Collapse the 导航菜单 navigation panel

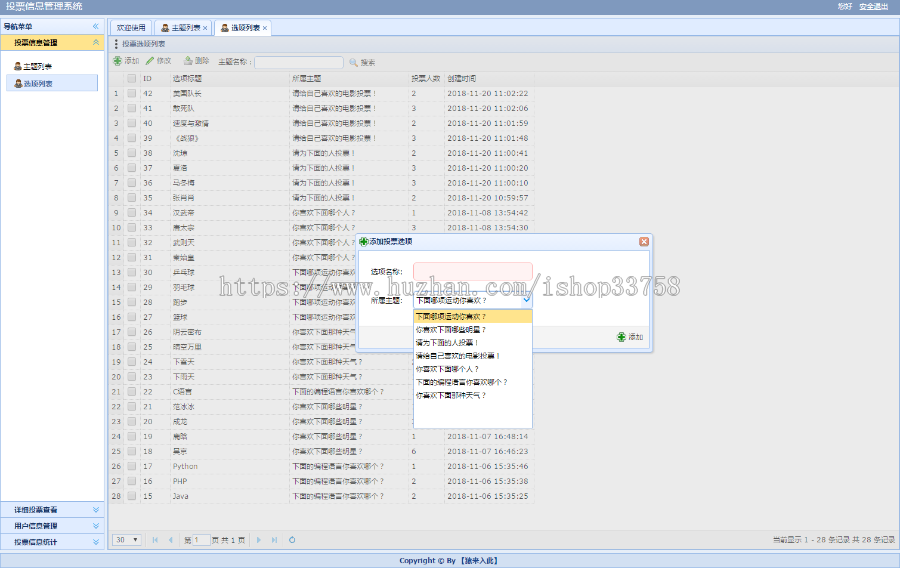[x=95, y=26]
